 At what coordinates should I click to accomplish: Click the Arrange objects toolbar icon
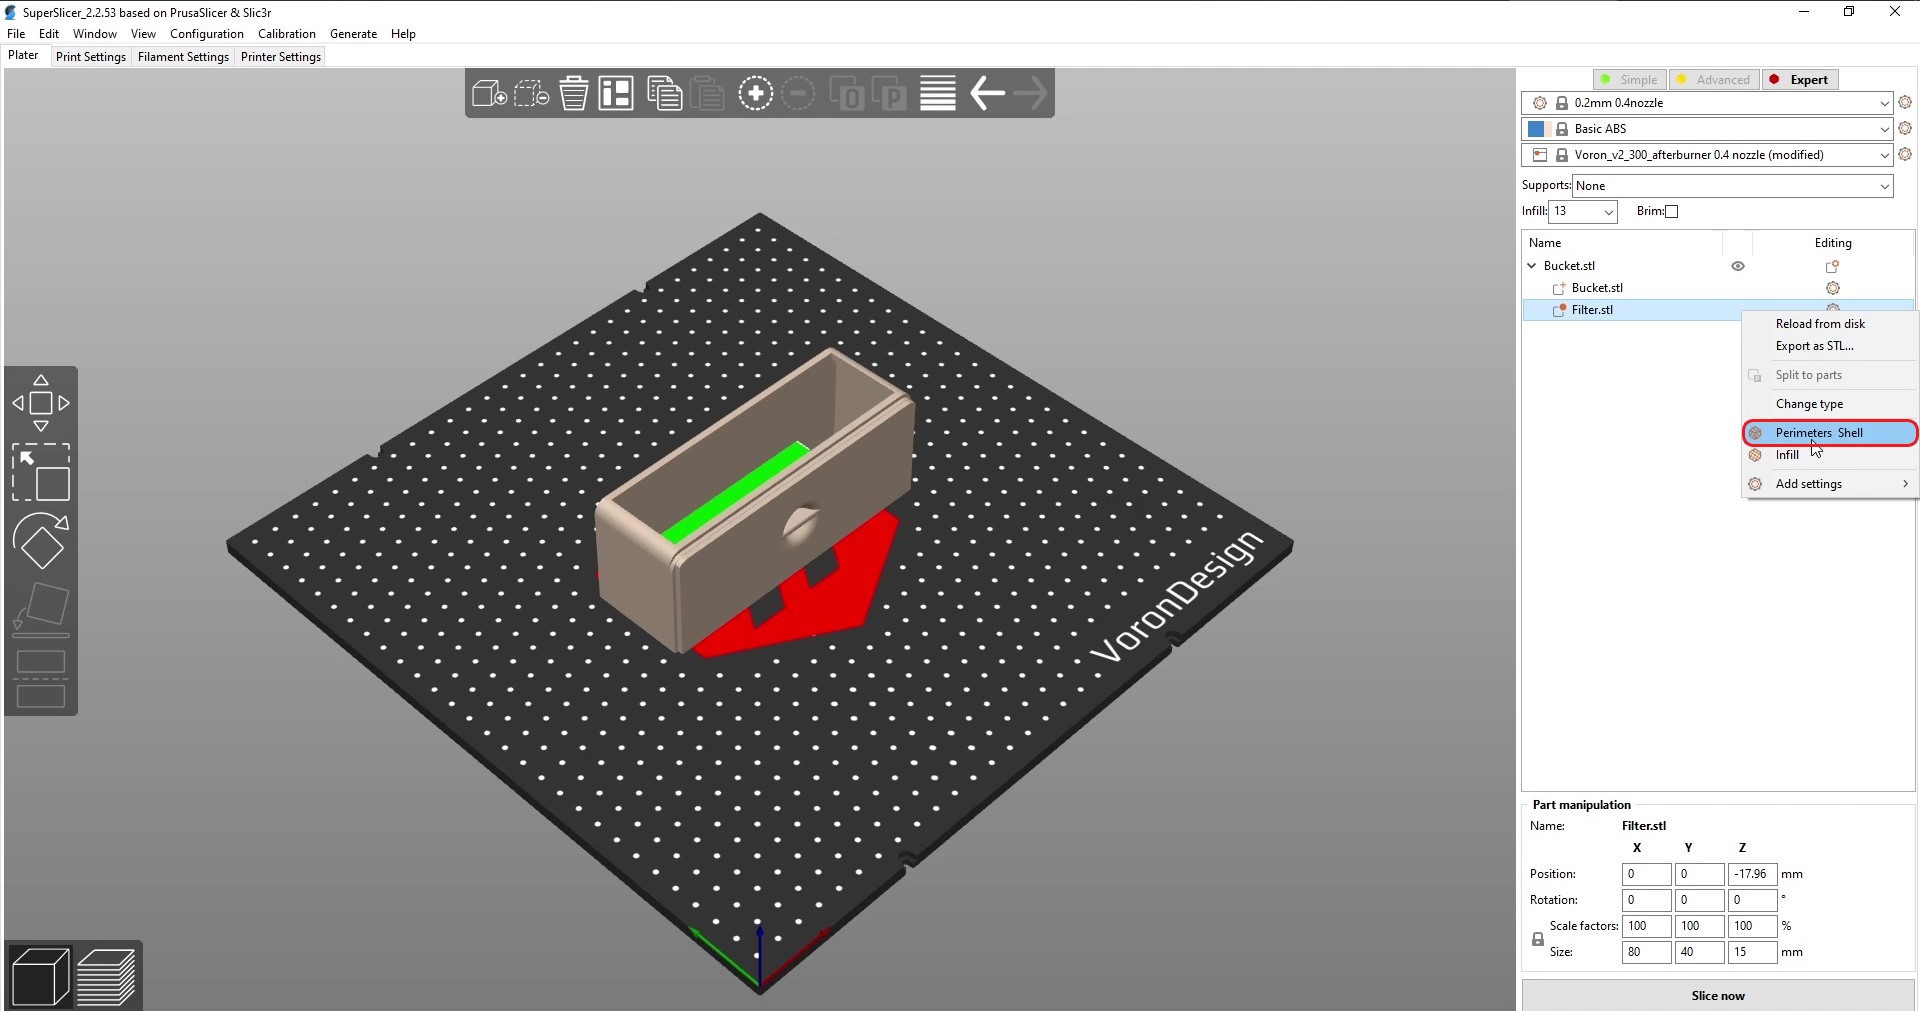pos(616,94)
